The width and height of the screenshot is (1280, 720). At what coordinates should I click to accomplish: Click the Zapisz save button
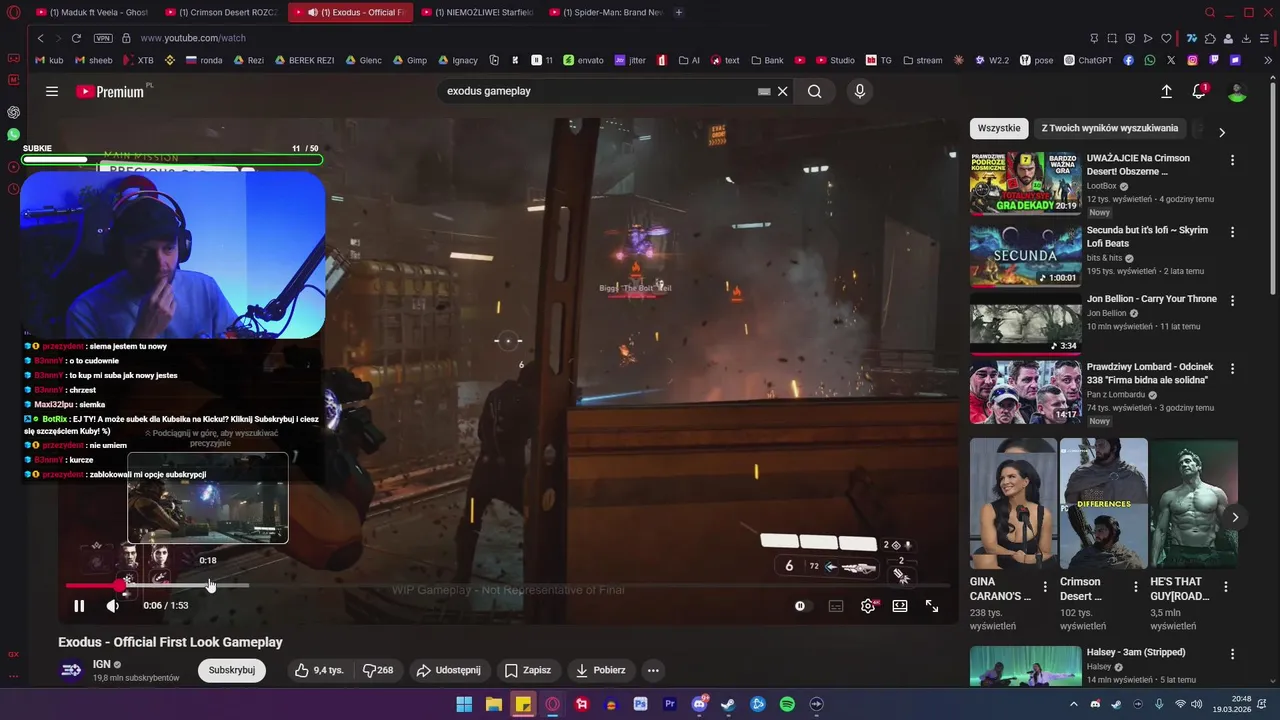[x=528, y=670]
